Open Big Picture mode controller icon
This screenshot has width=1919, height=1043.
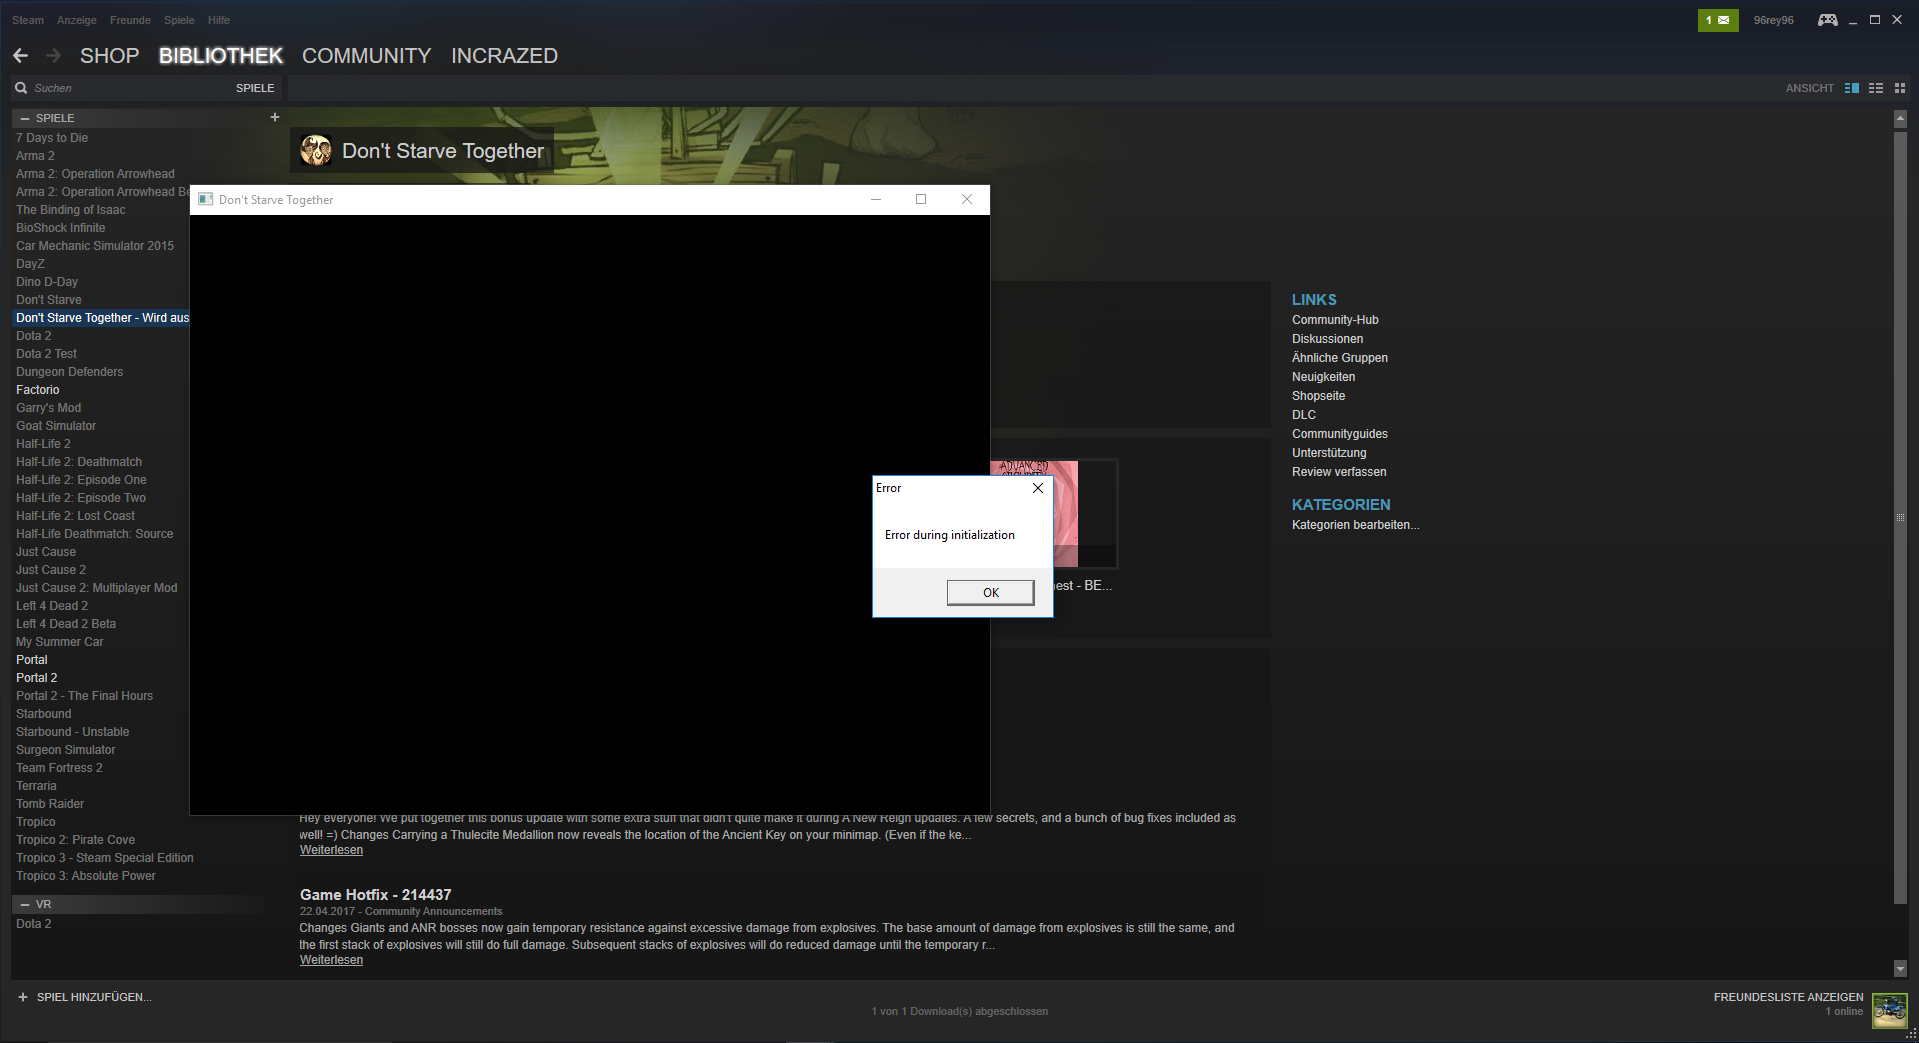pyautogui.click(x=1828, y=20)
